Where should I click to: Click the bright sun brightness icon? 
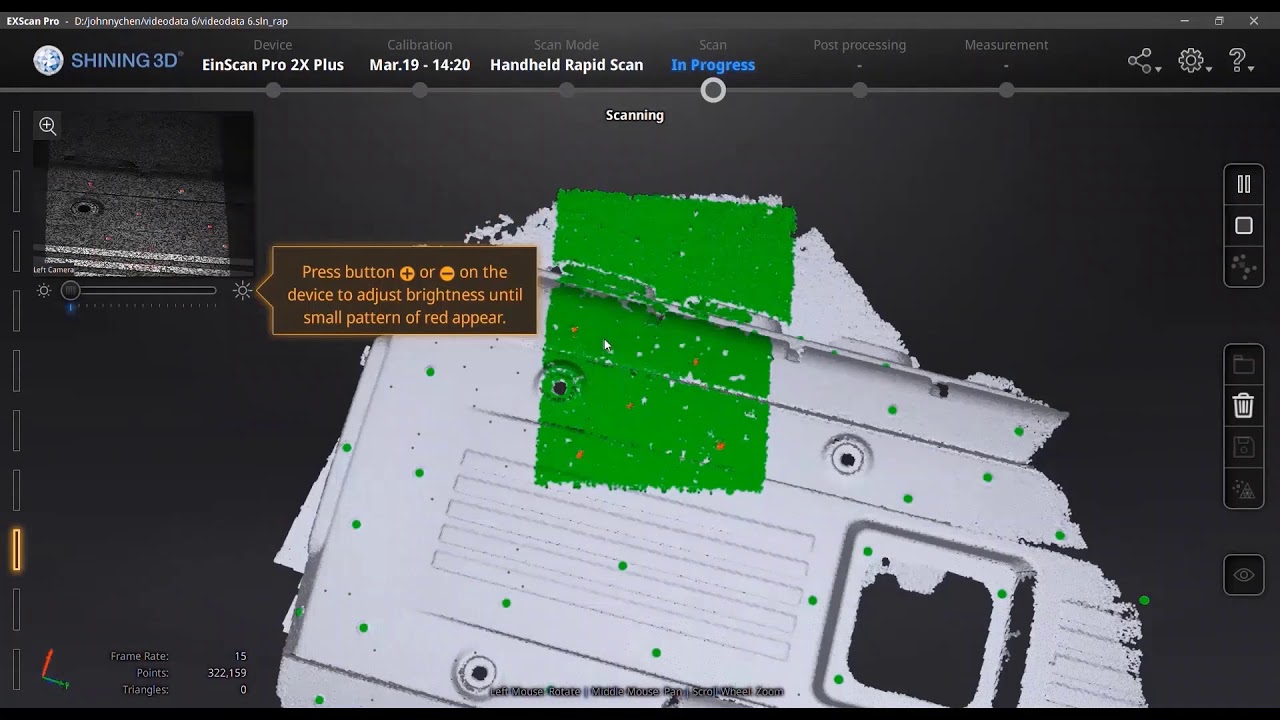tap(242, 291)
